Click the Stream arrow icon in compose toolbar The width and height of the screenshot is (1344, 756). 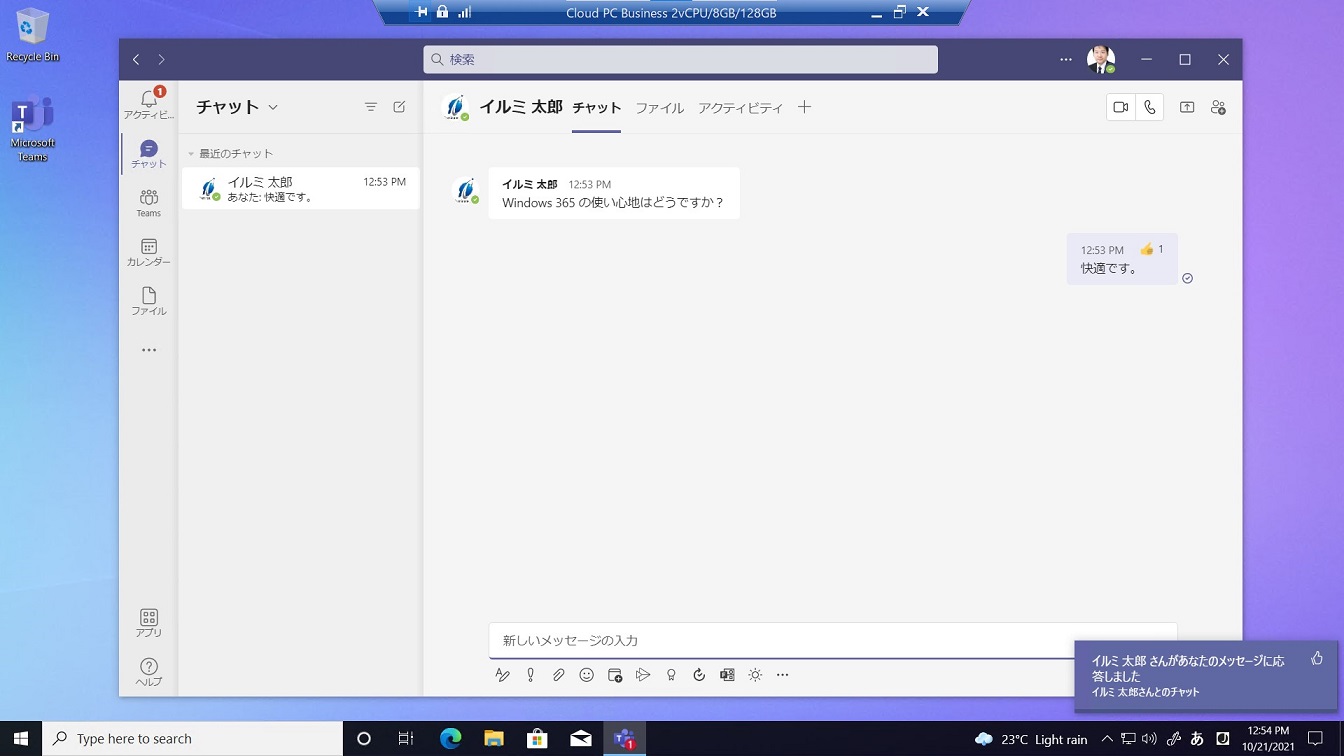point(643,675)
